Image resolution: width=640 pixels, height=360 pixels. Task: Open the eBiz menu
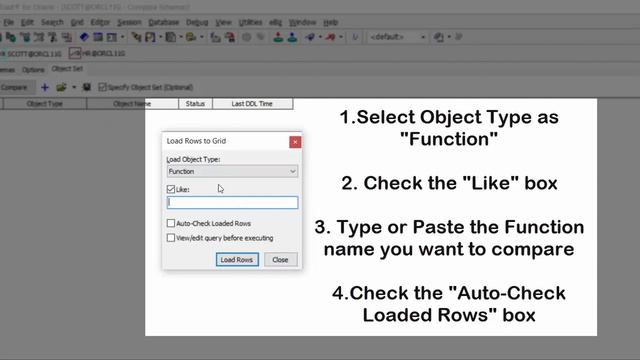tap(276, 22)
